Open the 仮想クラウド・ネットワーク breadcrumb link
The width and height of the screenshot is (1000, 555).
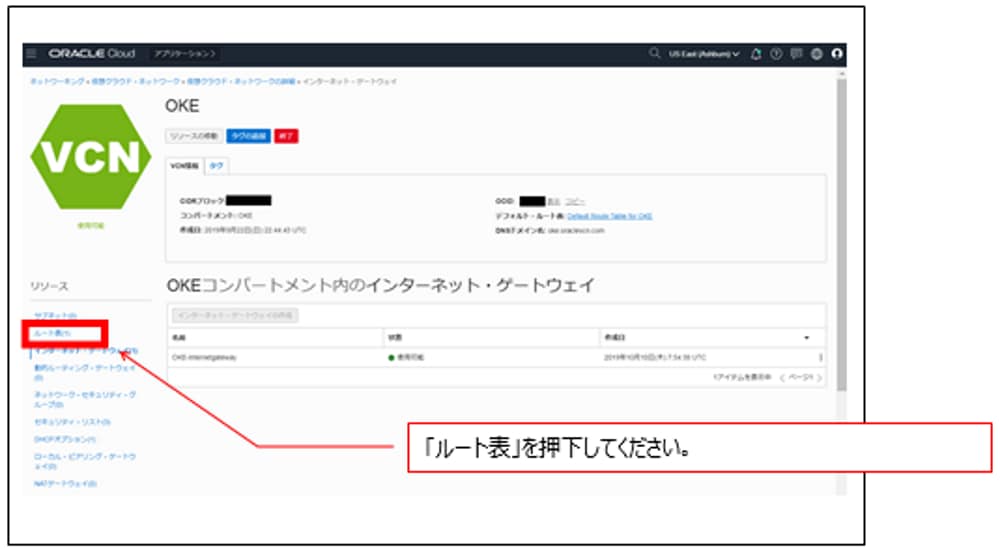tap(136, 82)
